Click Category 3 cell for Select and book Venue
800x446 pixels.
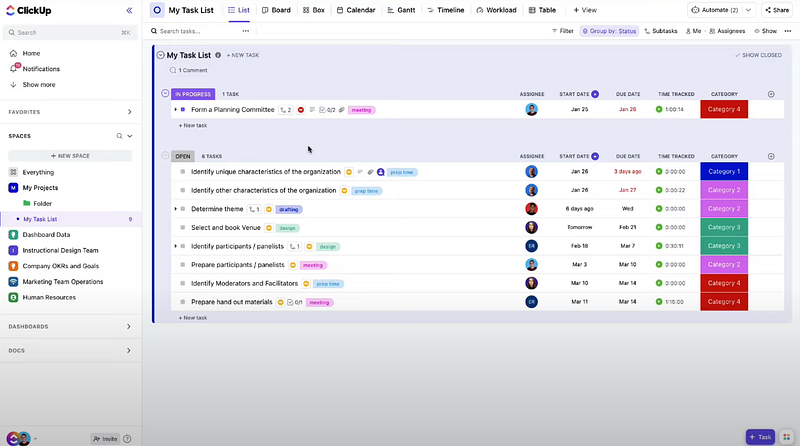tap(724, 228)
